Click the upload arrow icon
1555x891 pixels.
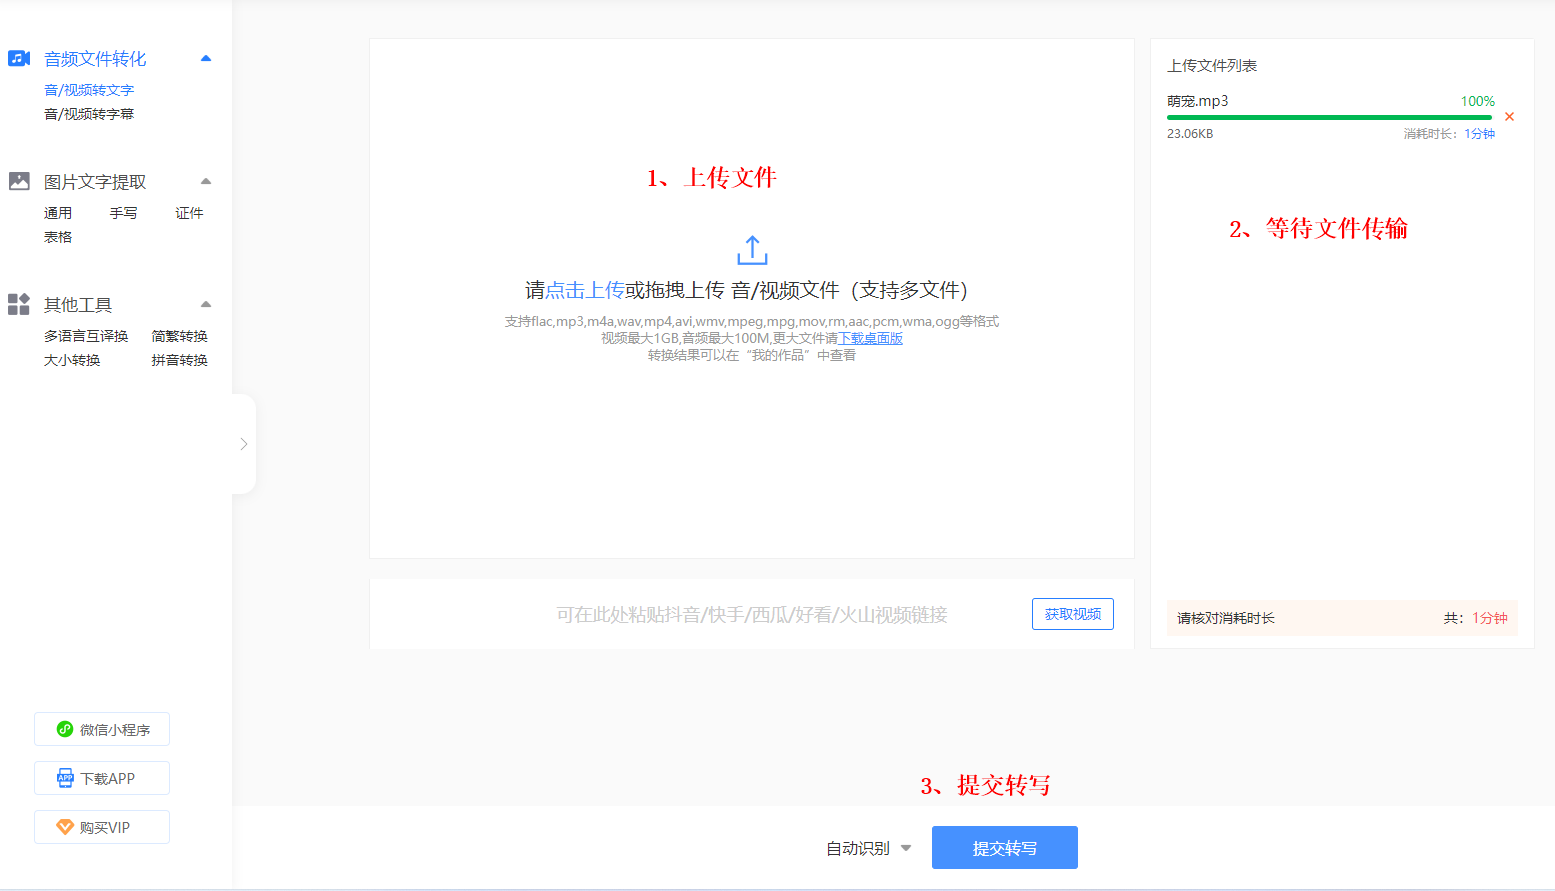pos(752,250)
